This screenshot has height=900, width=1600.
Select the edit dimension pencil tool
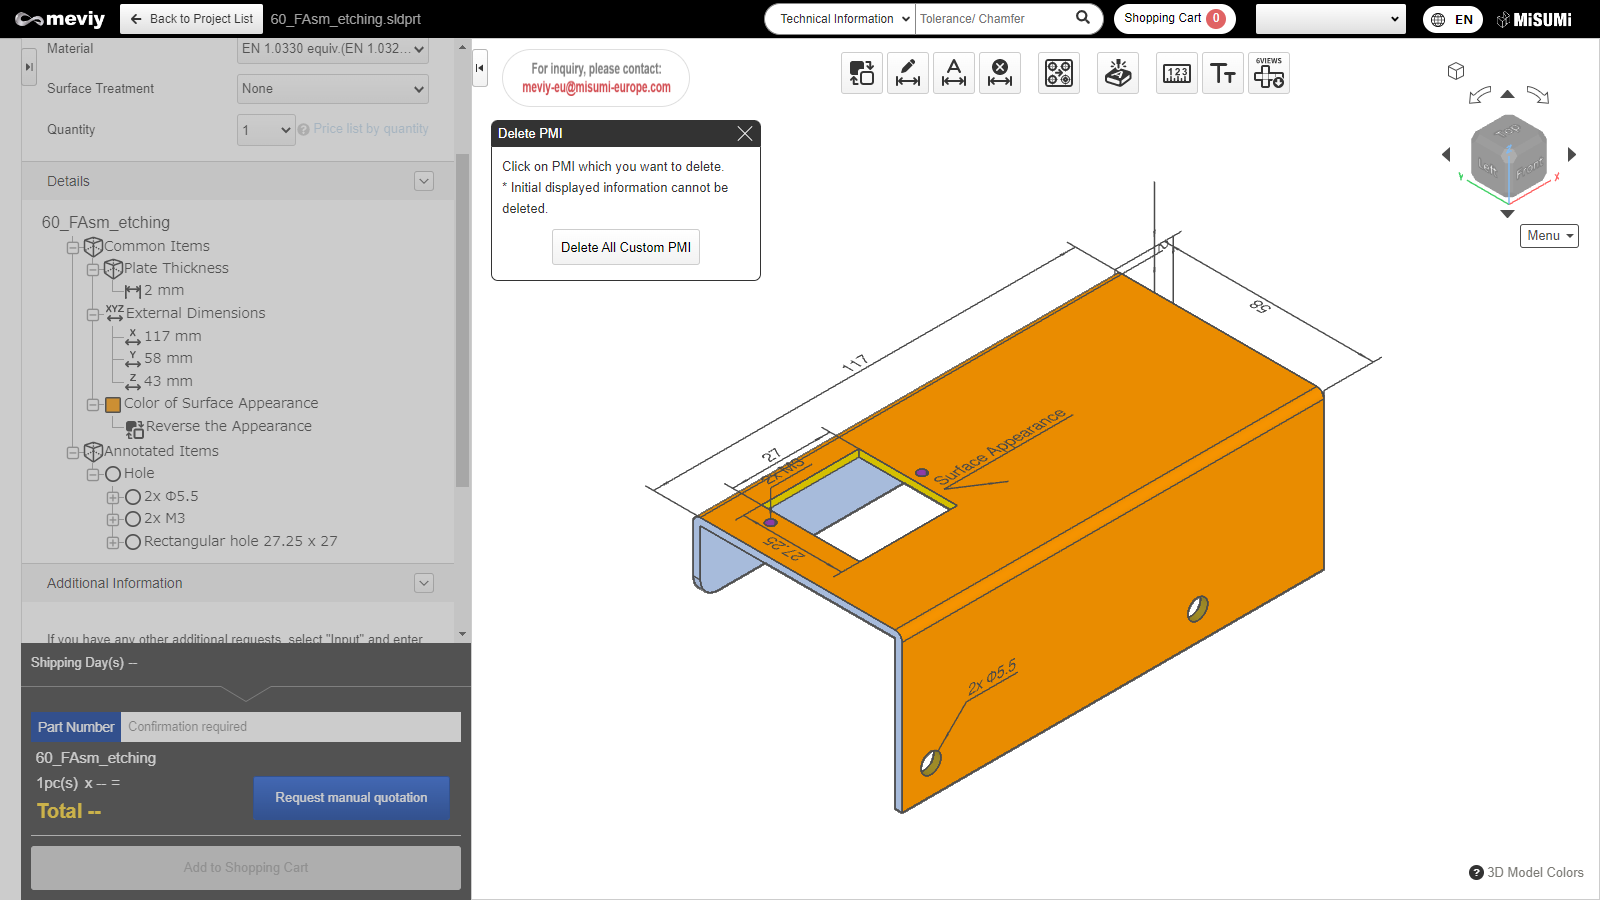pyautogui.click(x=908, y=73)
